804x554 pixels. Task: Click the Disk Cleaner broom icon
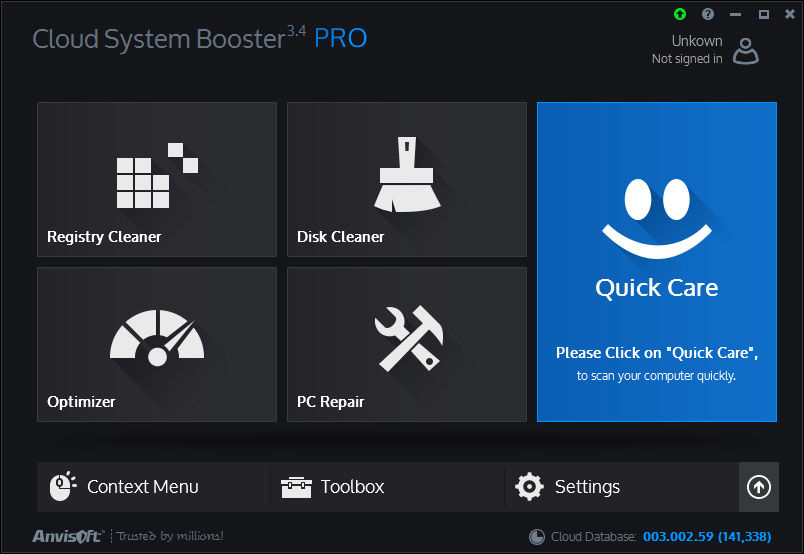407,174
